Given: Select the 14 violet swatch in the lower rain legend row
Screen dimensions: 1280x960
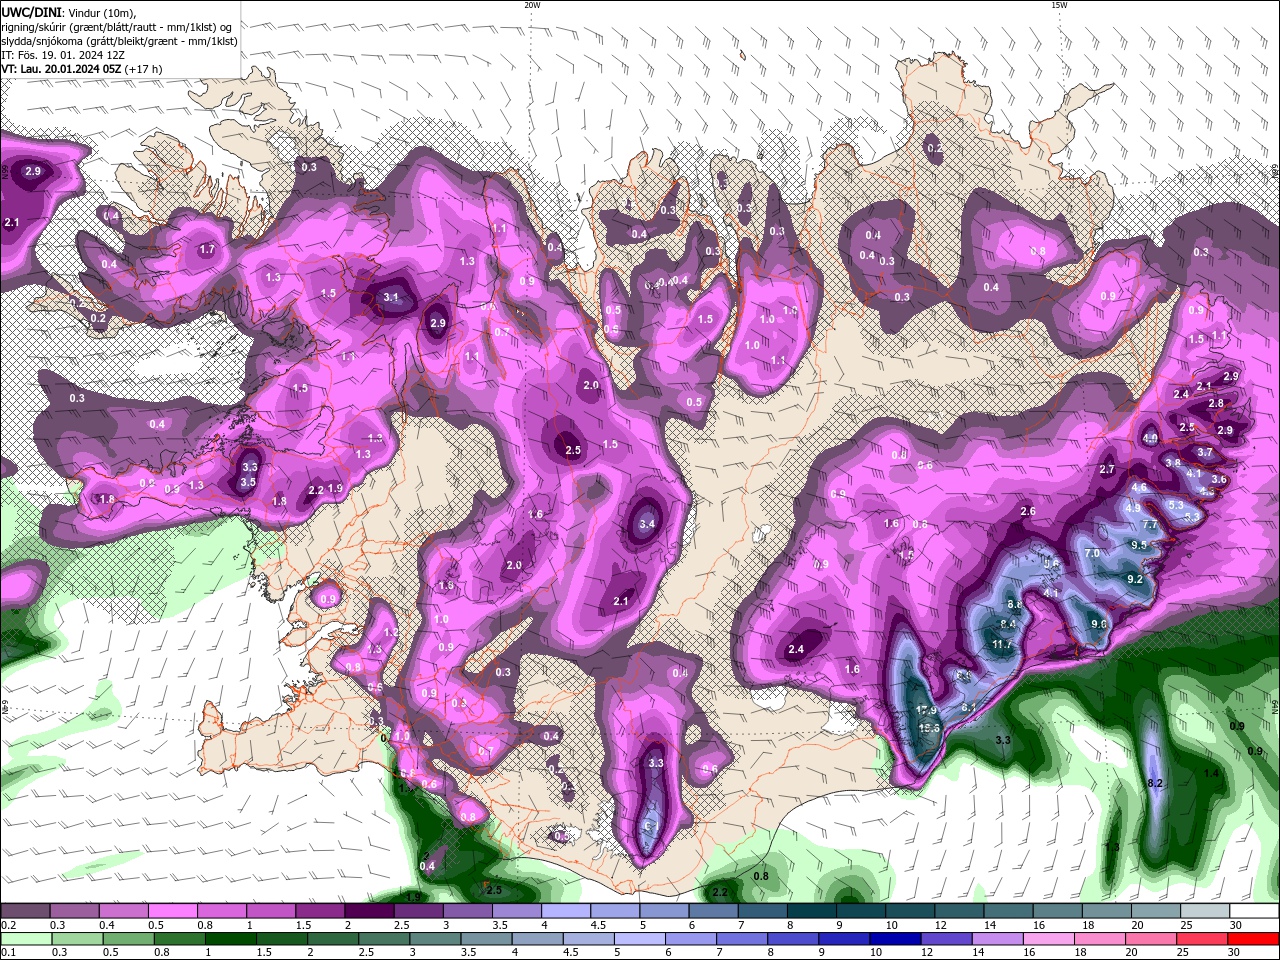Looking at the screenshot, I should click(x=996, y=939).
